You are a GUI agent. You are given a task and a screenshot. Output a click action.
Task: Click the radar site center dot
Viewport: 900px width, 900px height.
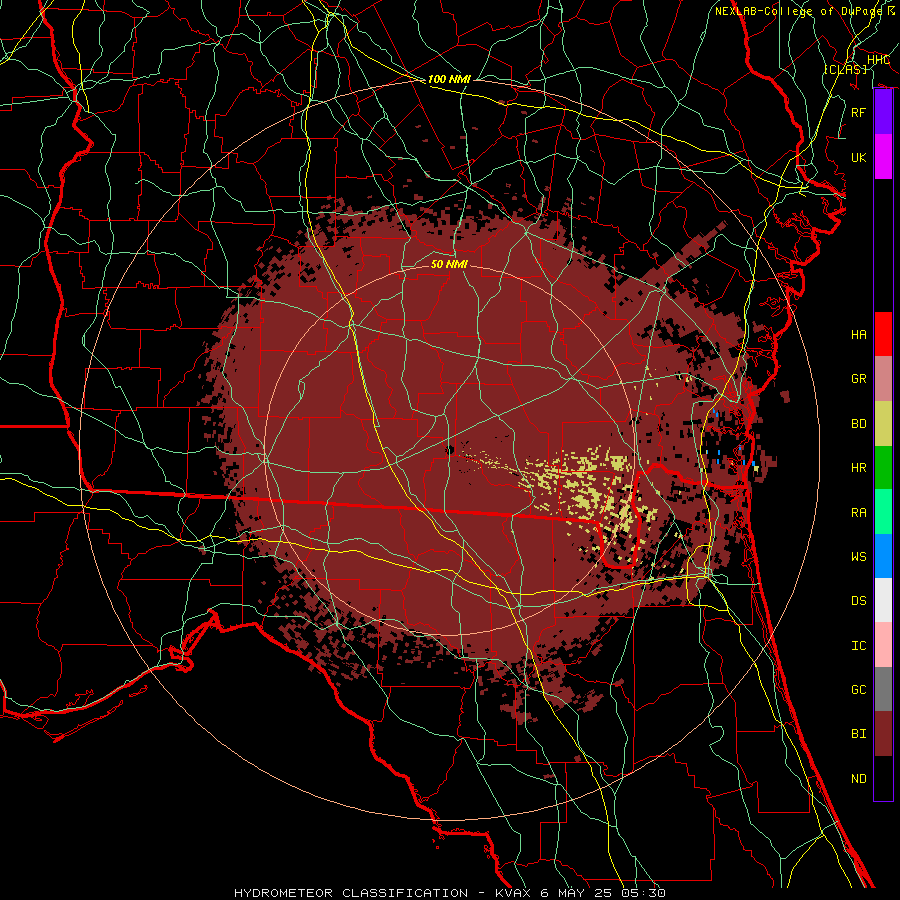(450, 450)
